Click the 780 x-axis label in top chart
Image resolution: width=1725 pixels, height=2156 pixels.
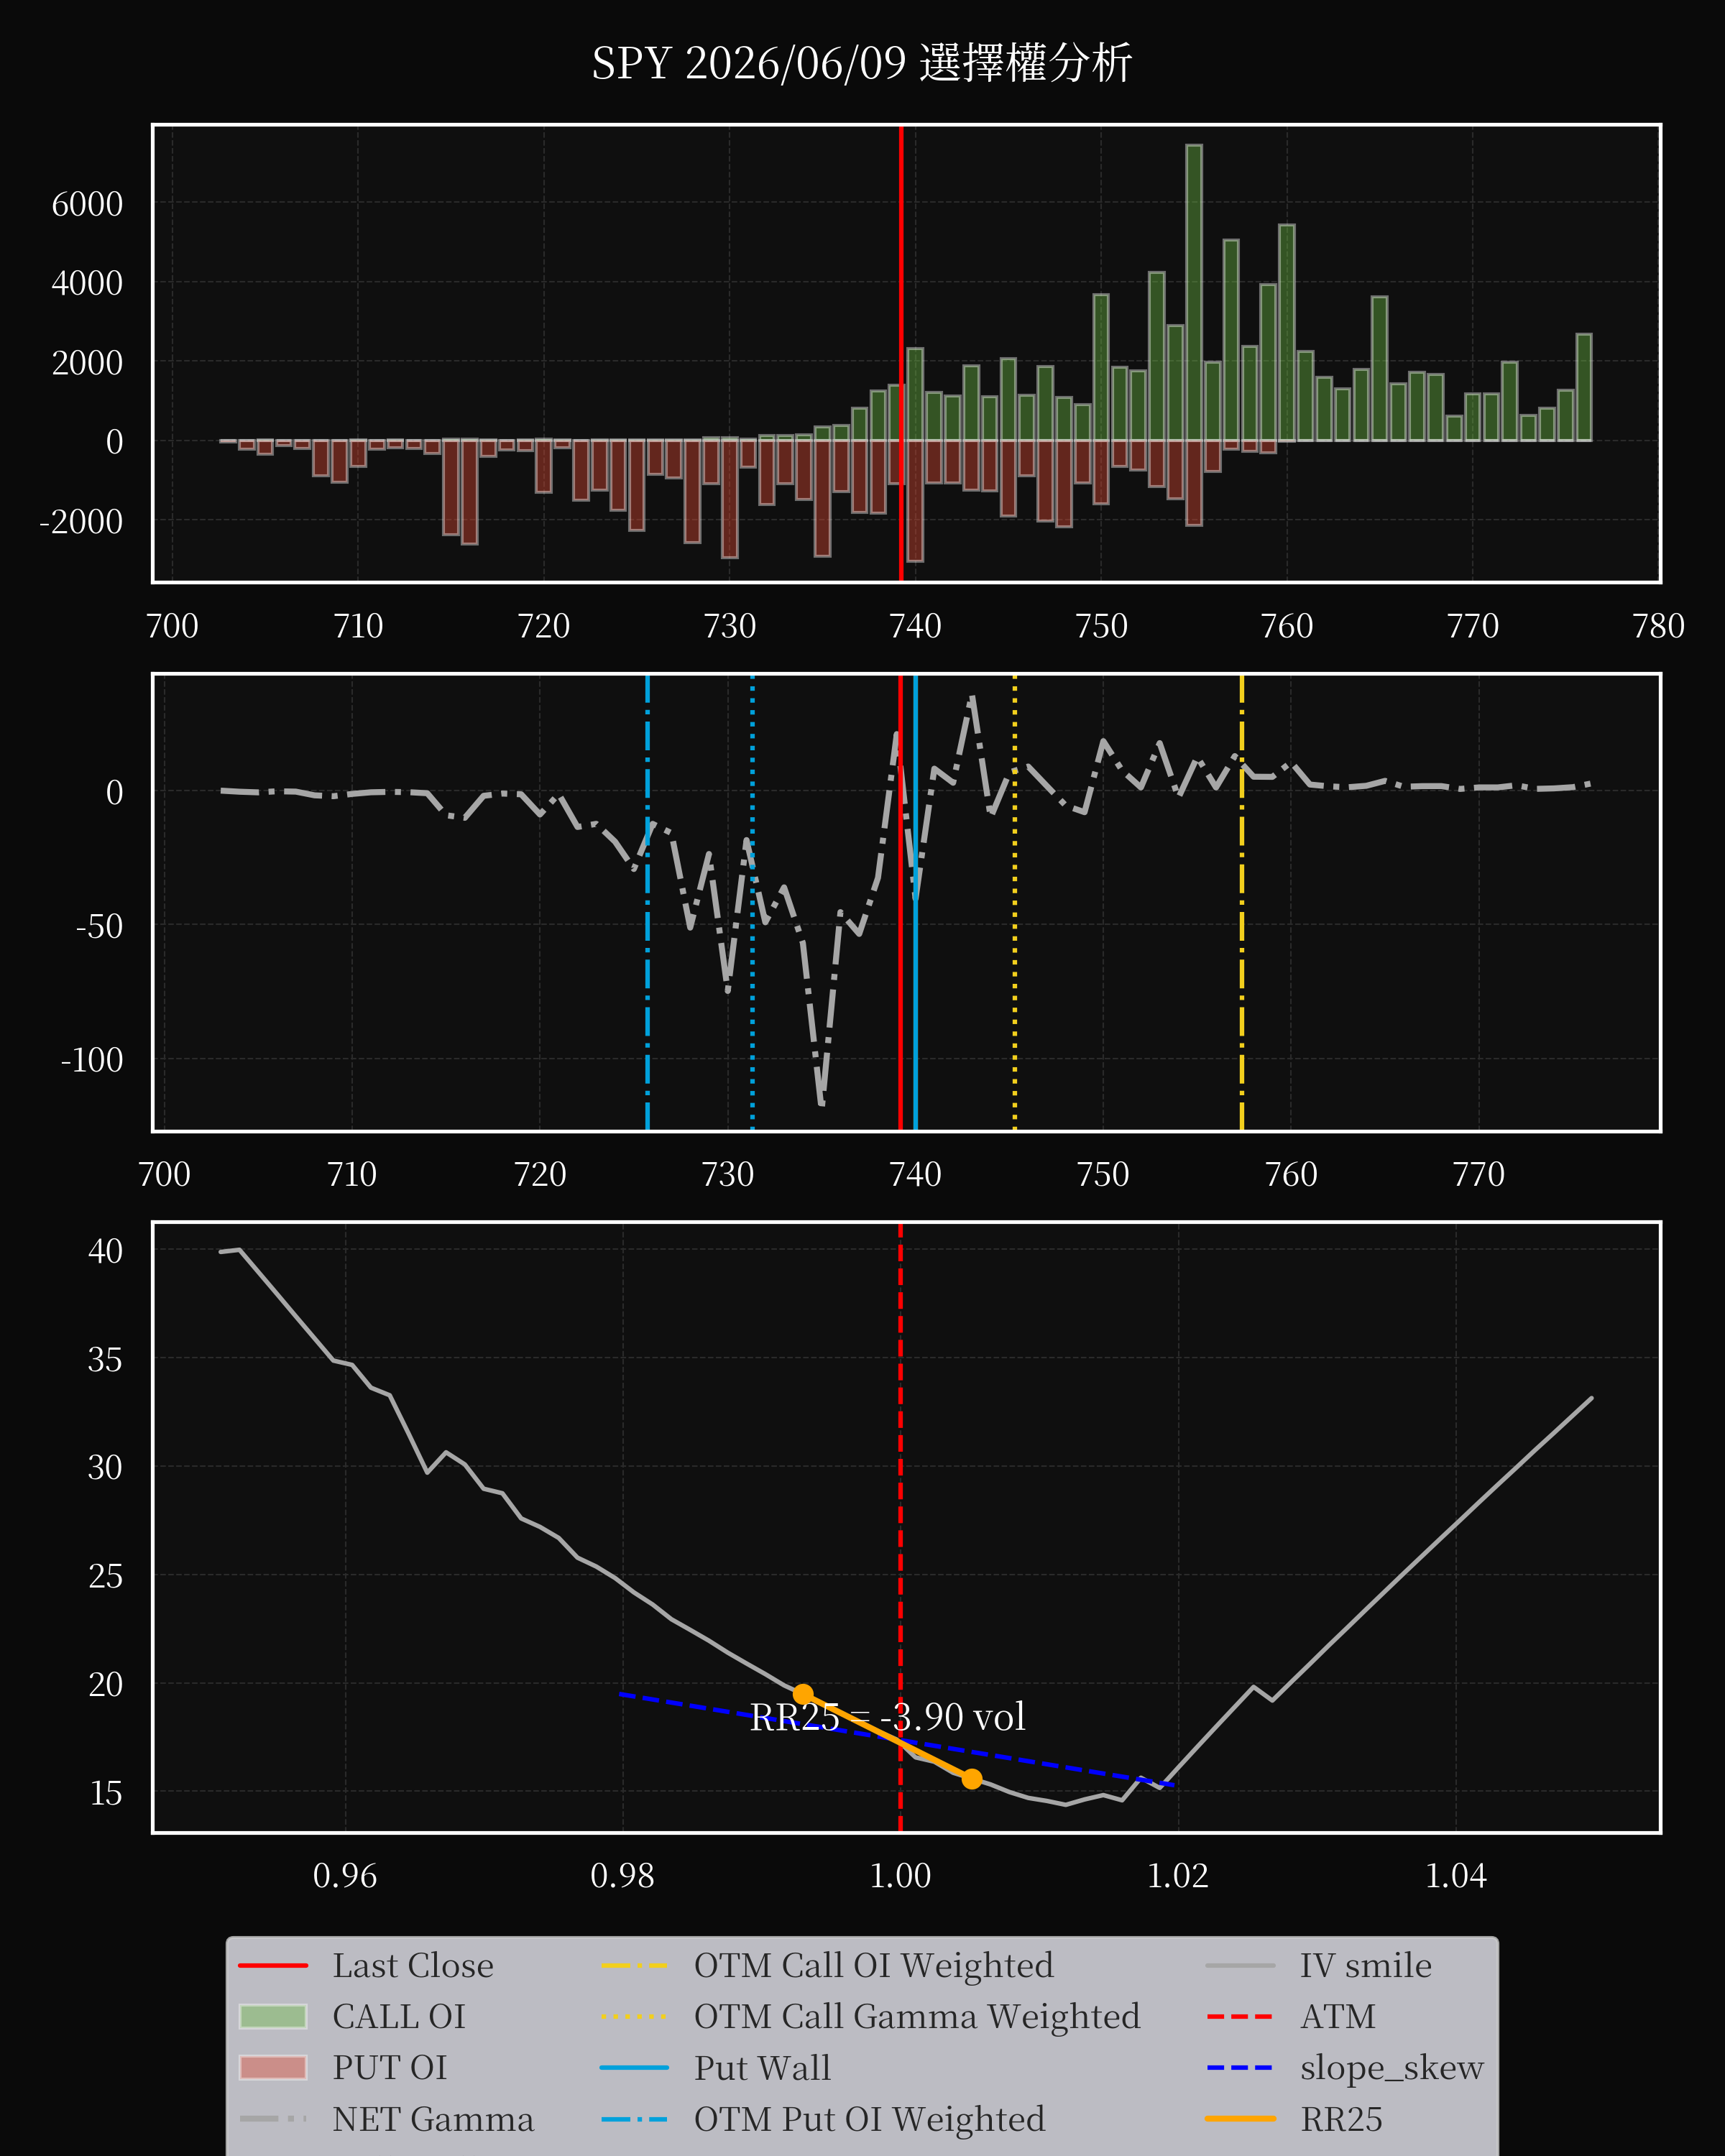click(1659, 626)
